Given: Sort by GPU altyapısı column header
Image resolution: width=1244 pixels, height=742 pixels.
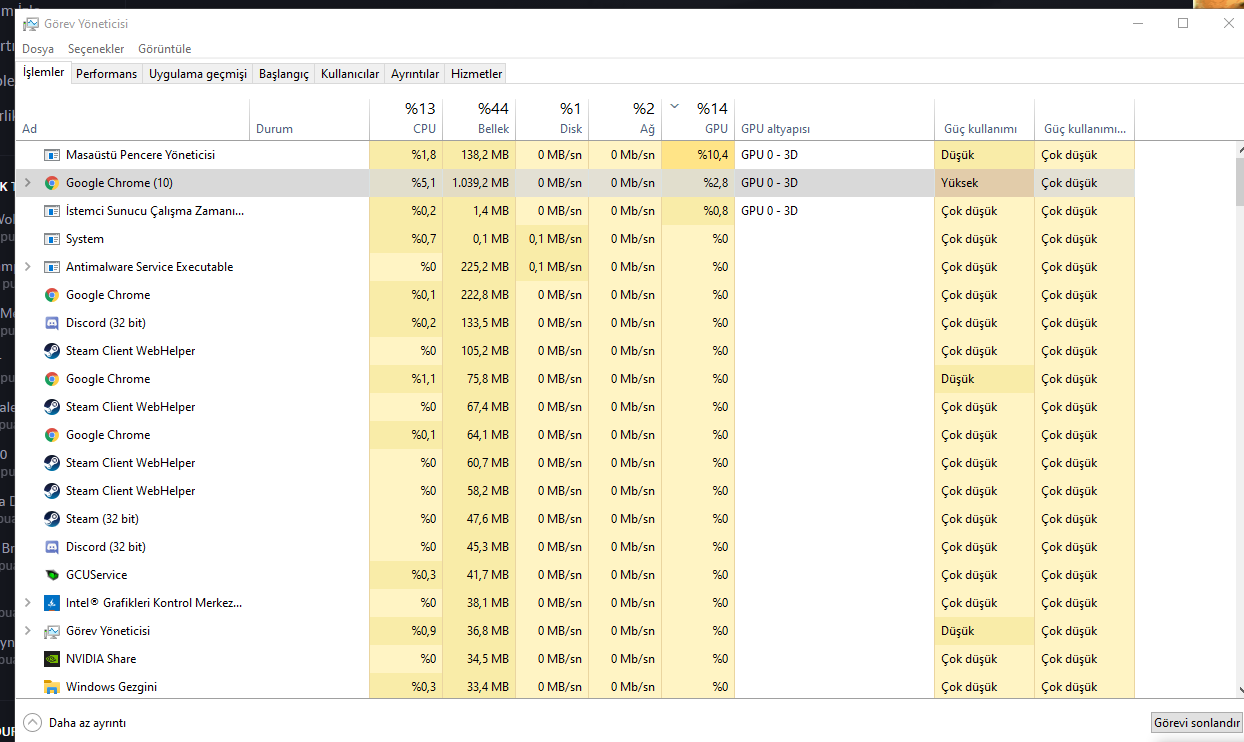Looking at the screenshot, I should click(x=834, y=120).
